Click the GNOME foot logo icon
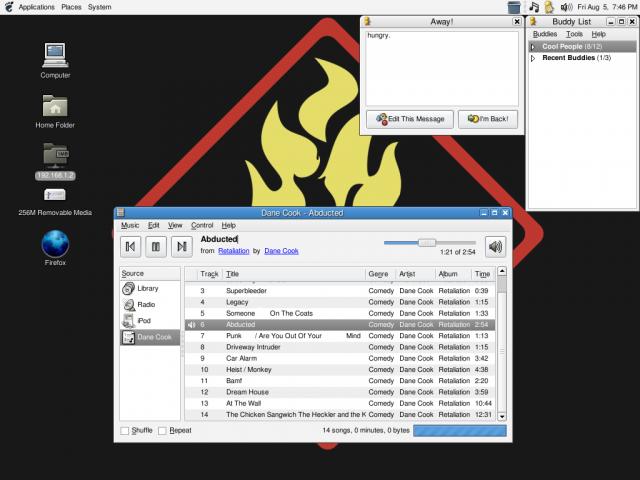Viewport: 640px width, 480px height. pyautogui.click(x=9, y=7)
